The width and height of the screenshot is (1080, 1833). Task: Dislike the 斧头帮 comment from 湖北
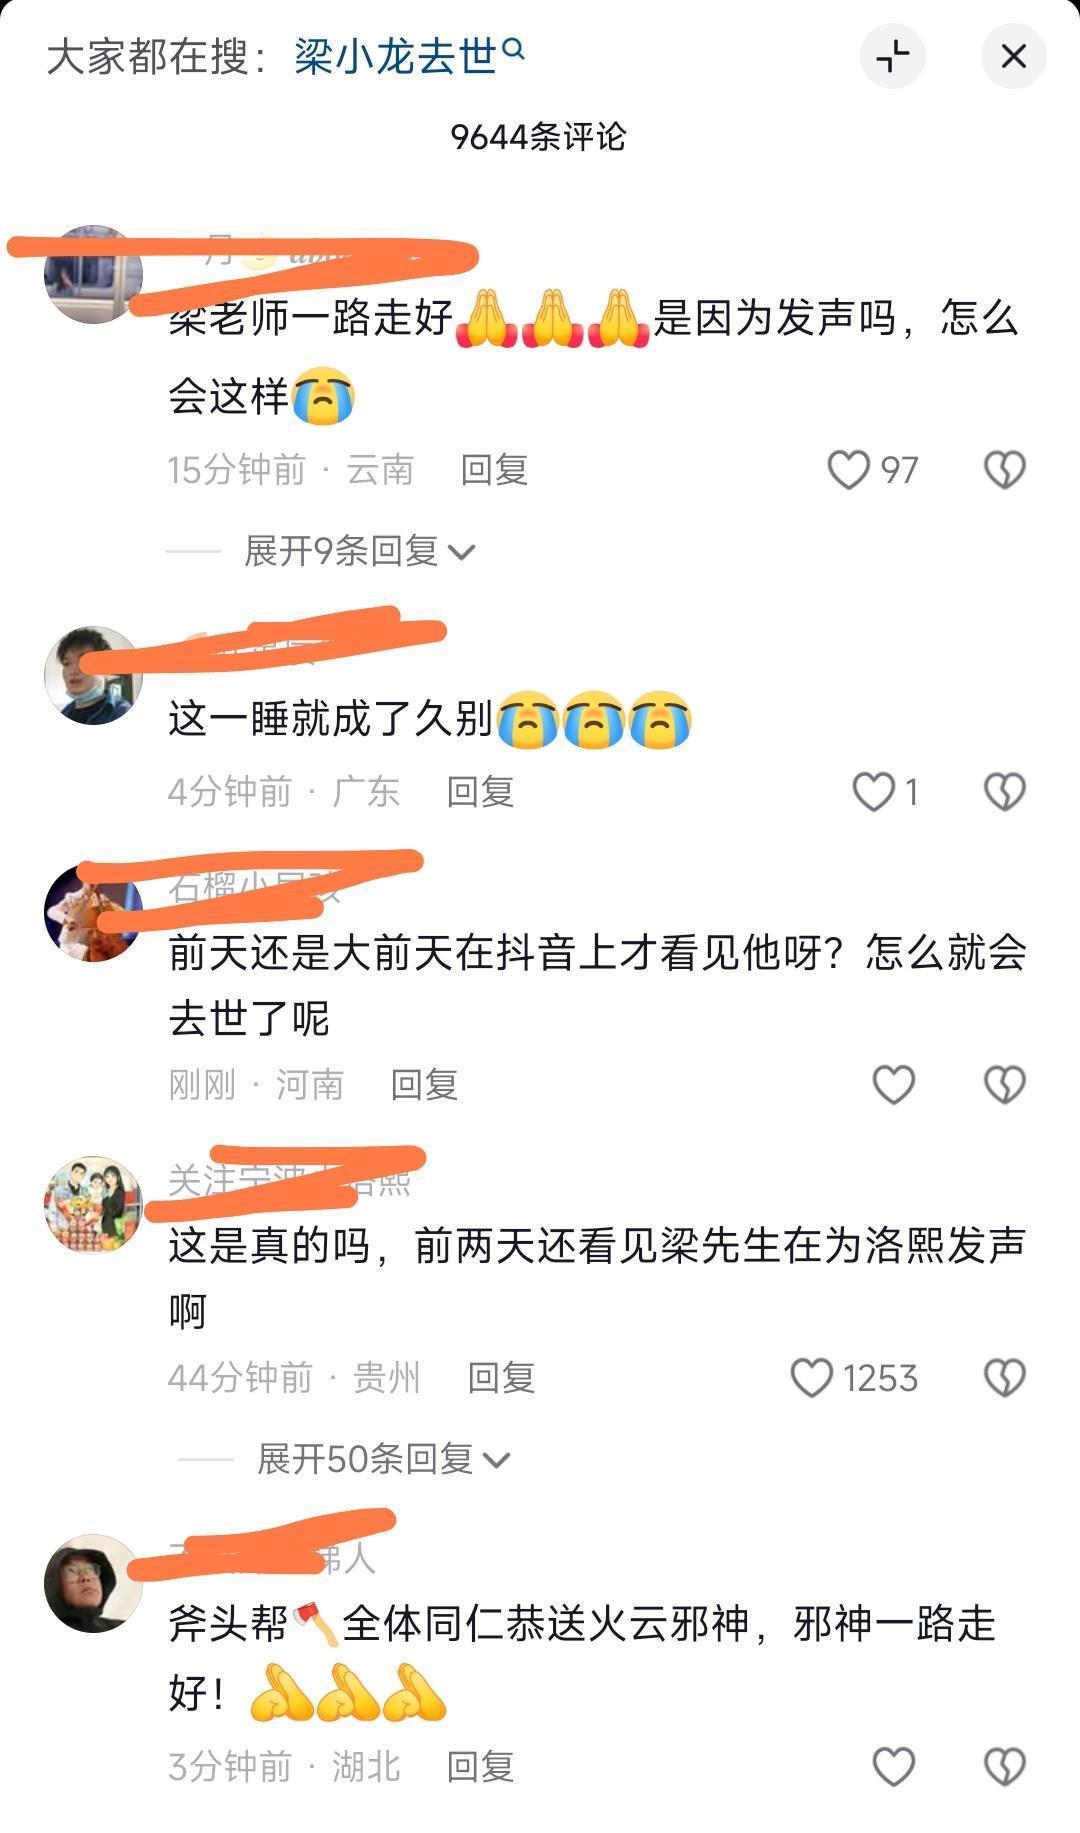coord(1004,1767)
